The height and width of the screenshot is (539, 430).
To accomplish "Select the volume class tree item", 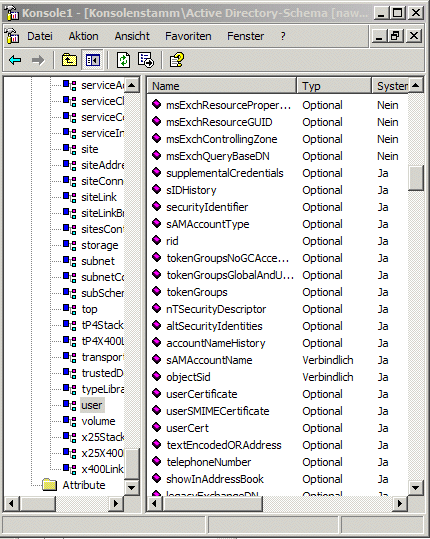I will (x=98, y=421).
